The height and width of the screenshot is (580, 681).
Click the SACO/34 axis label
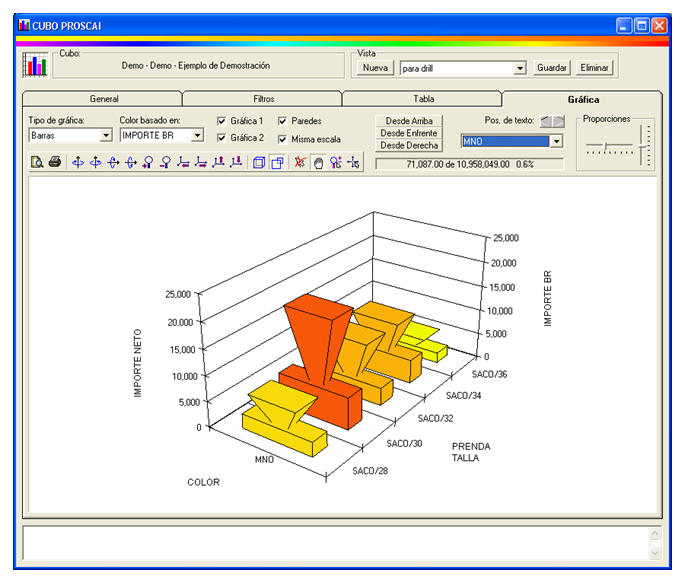click(x=463, y=395)
